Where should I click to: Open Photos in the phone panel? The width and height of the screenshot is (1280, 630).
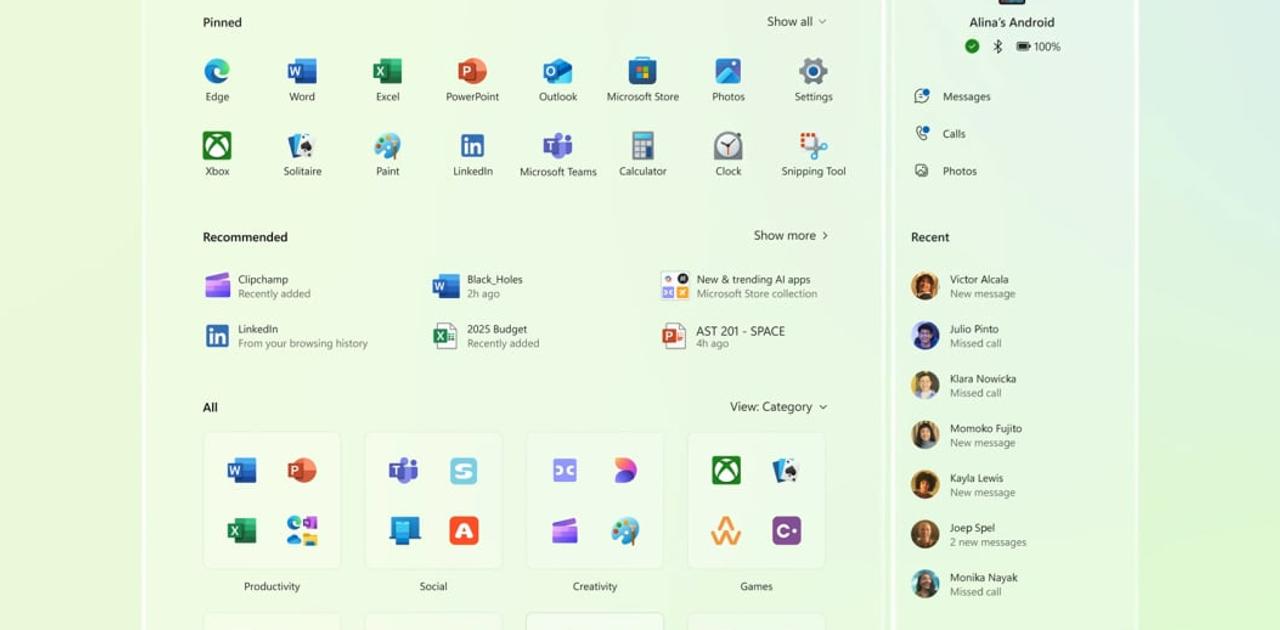pyautogui.click(x=945, y=171)
